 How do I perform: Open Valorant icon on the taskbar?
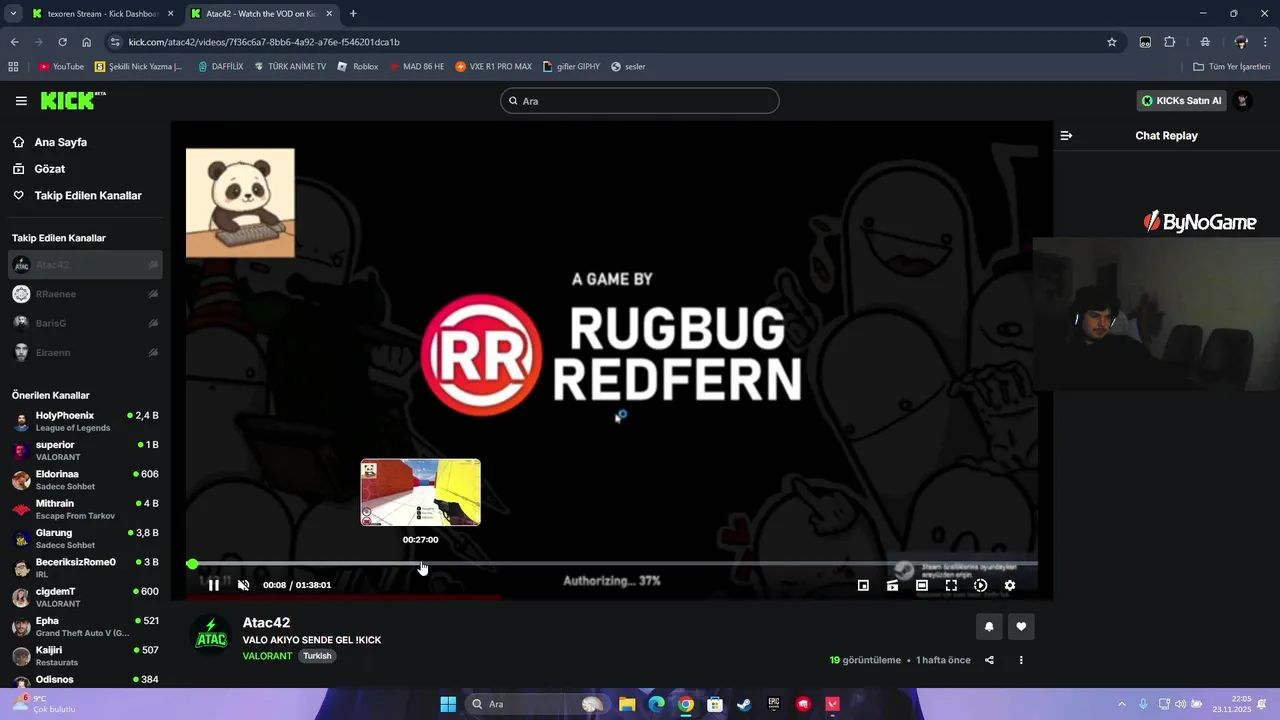click(x=832, y=704)
